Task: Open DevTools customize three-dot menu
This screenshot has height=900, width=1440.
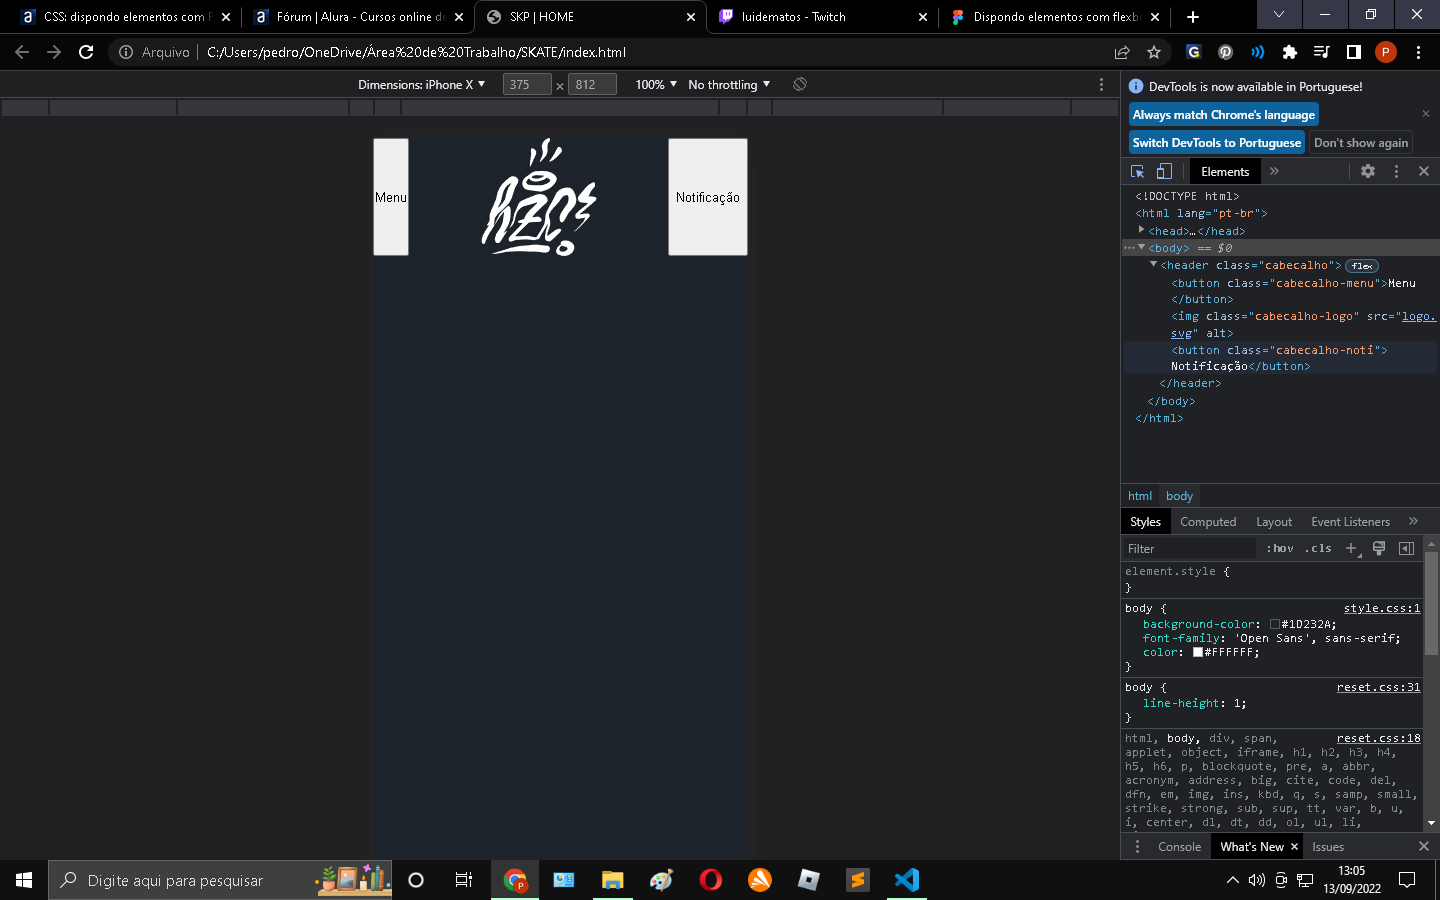Action: [1396, 171]
